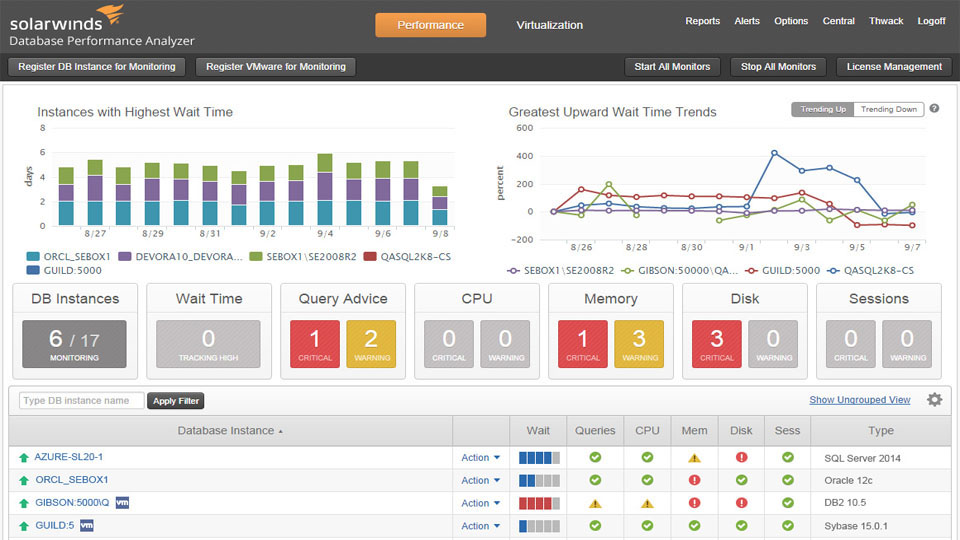Click the VM badge next to GIBSON:5000\Q
Image resolution: width=960 pixels, height=540 pixels.
point(122,503)
